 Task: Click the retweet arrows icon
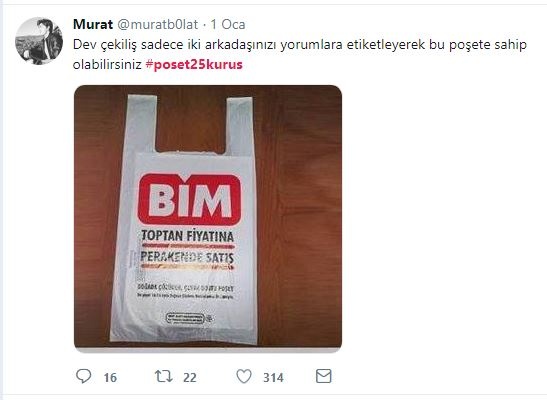pos(164,376)
